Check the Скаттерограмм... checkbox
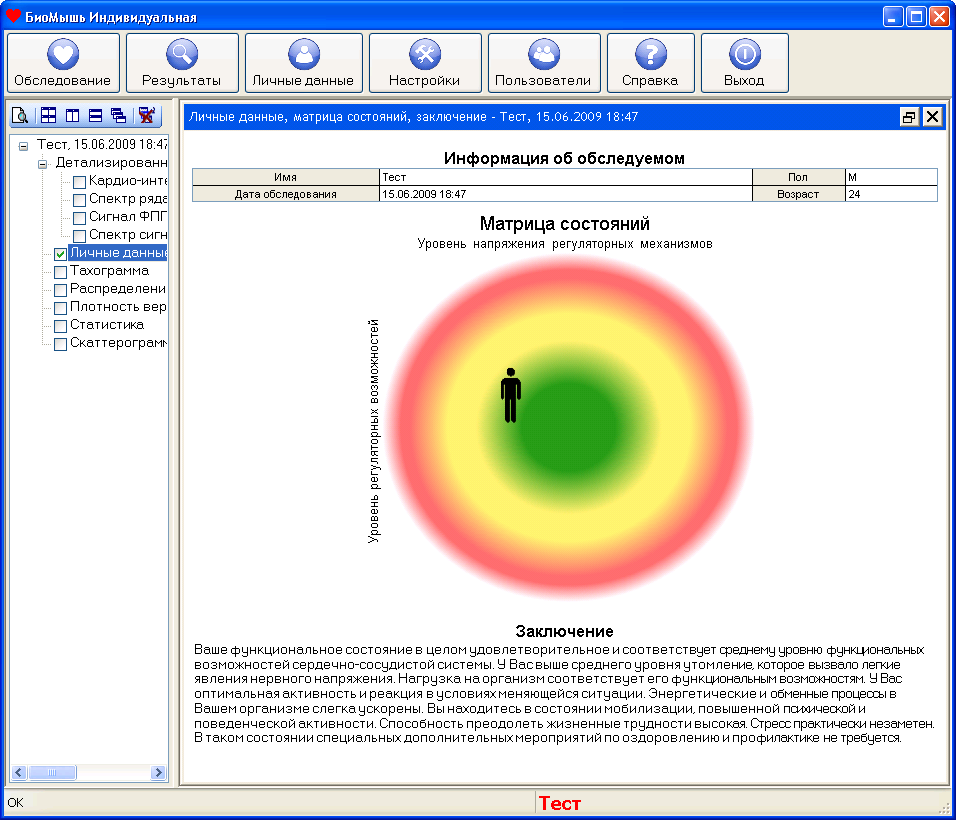Screen dimensions: 956x820 pyautogui.click(x=60, y=344)
